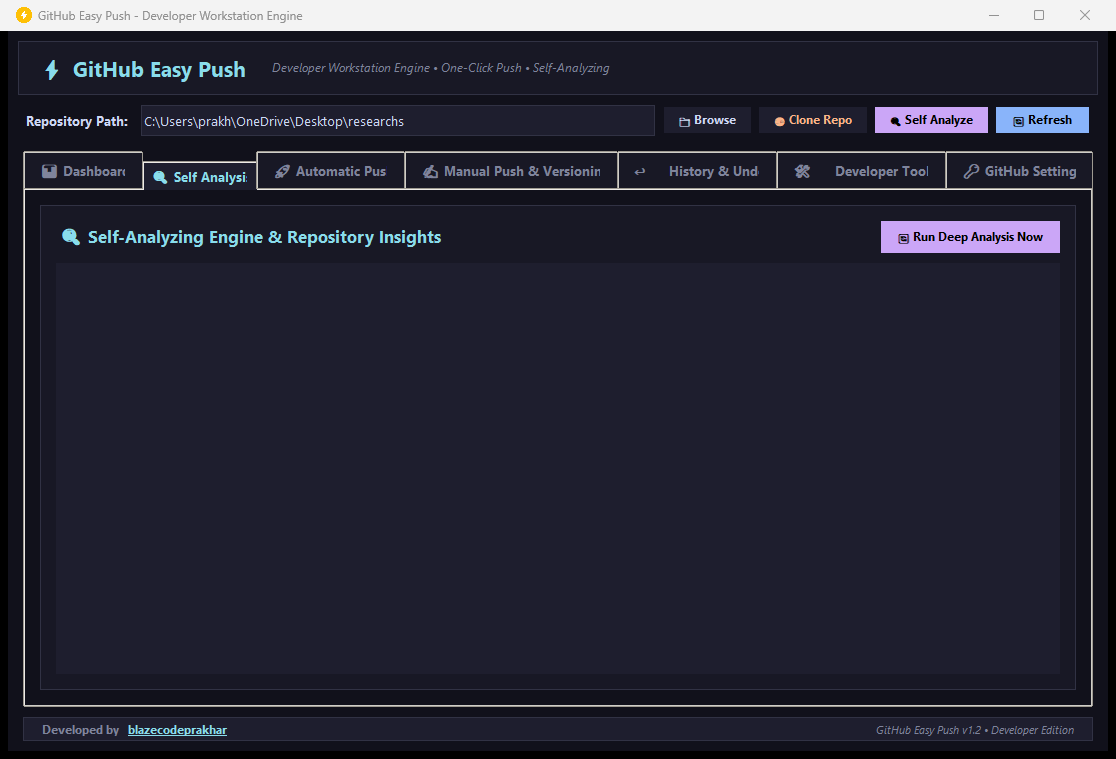The height and width of the screenshot is (759, 1116).
Task: Click inside the empty analysis output area
Action: (558, 469)
